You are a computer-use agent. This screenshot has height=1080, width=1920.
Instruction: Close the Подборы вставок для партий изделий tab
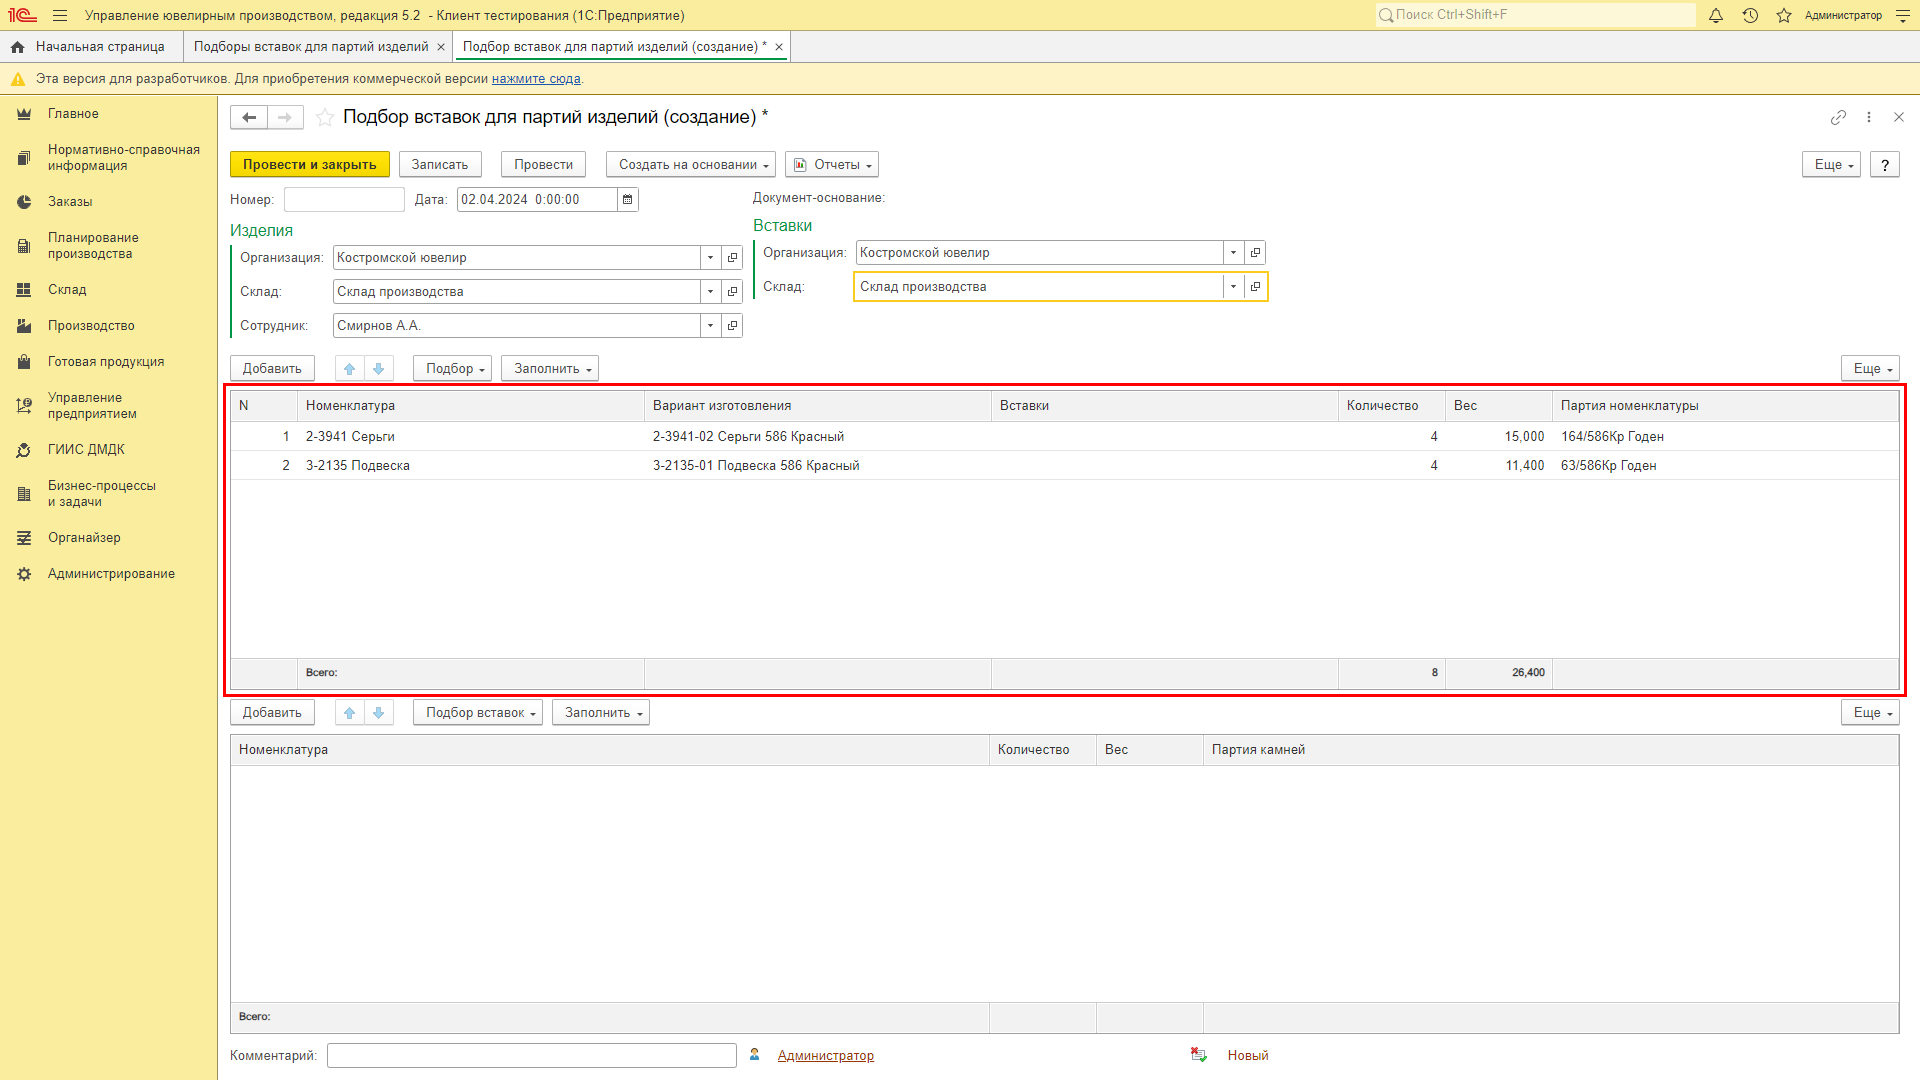tap(441, 47)
